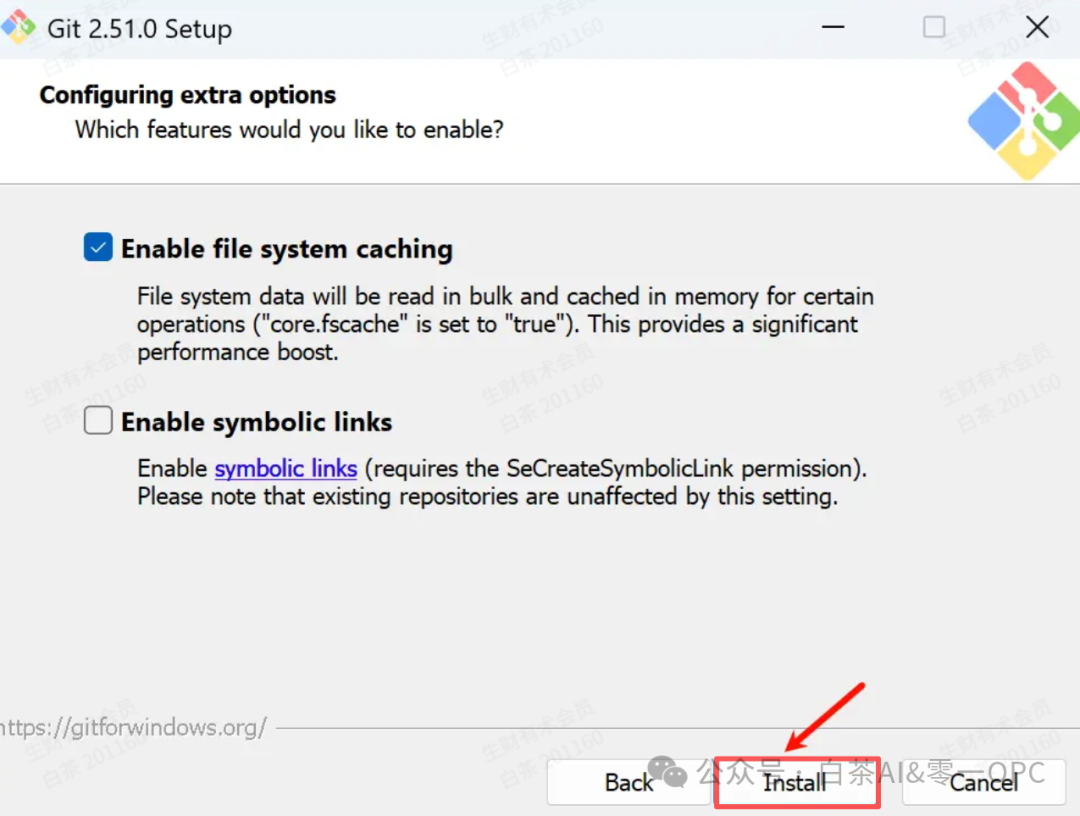Click the red arrow annotation
The width and height of the screenshot is (1080, 816).
coord(825,717)
